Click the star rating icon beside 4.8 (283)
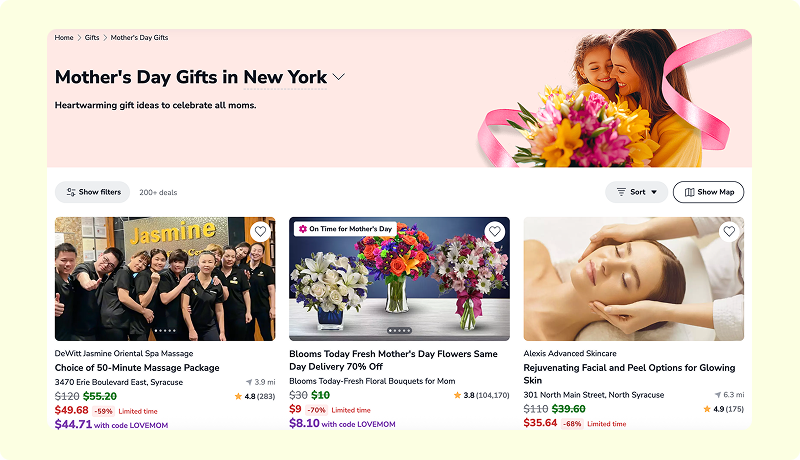Viewport: 800px width, 460px height. [238, 396]
